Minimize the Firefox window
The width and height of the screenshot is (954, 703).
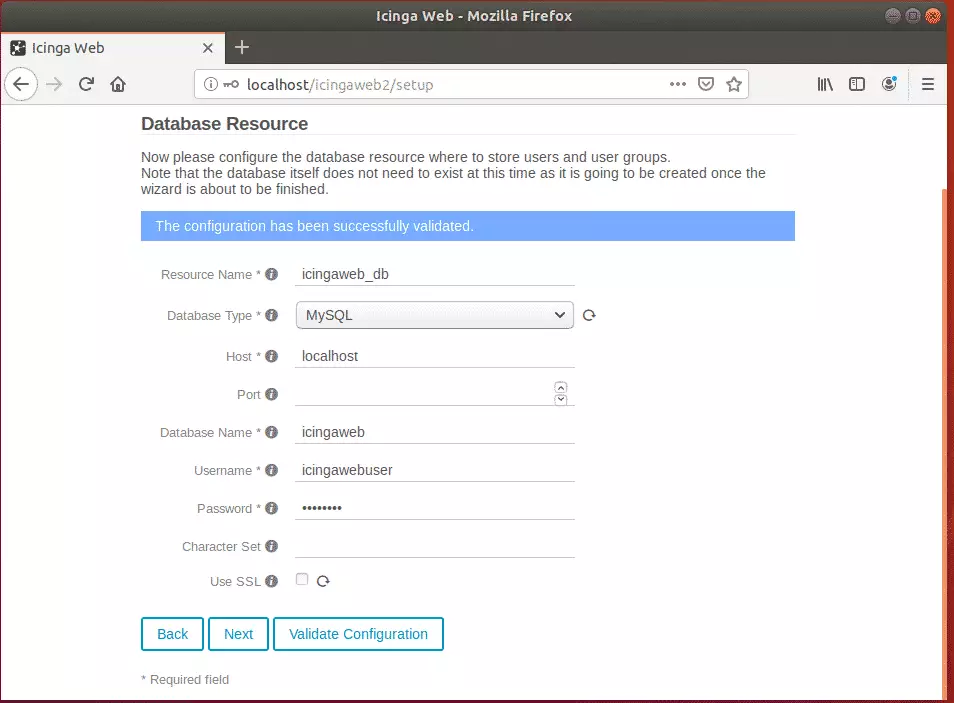pyautogui.click(x=893, y=16)
